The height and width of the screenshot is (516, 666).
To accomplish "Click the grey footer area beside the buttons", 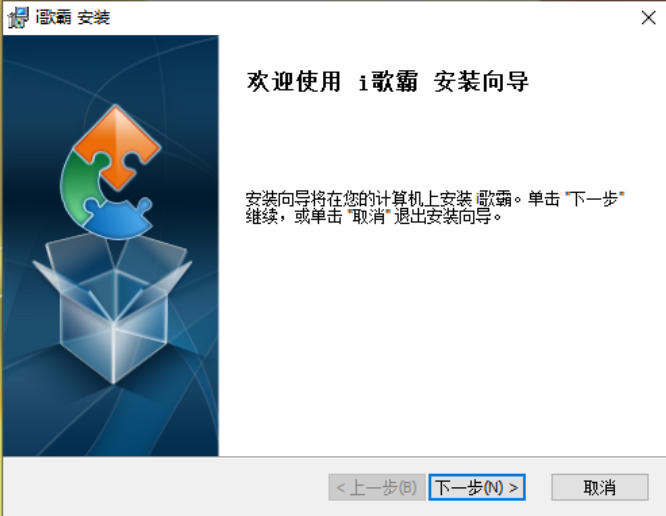I will 166,487.
